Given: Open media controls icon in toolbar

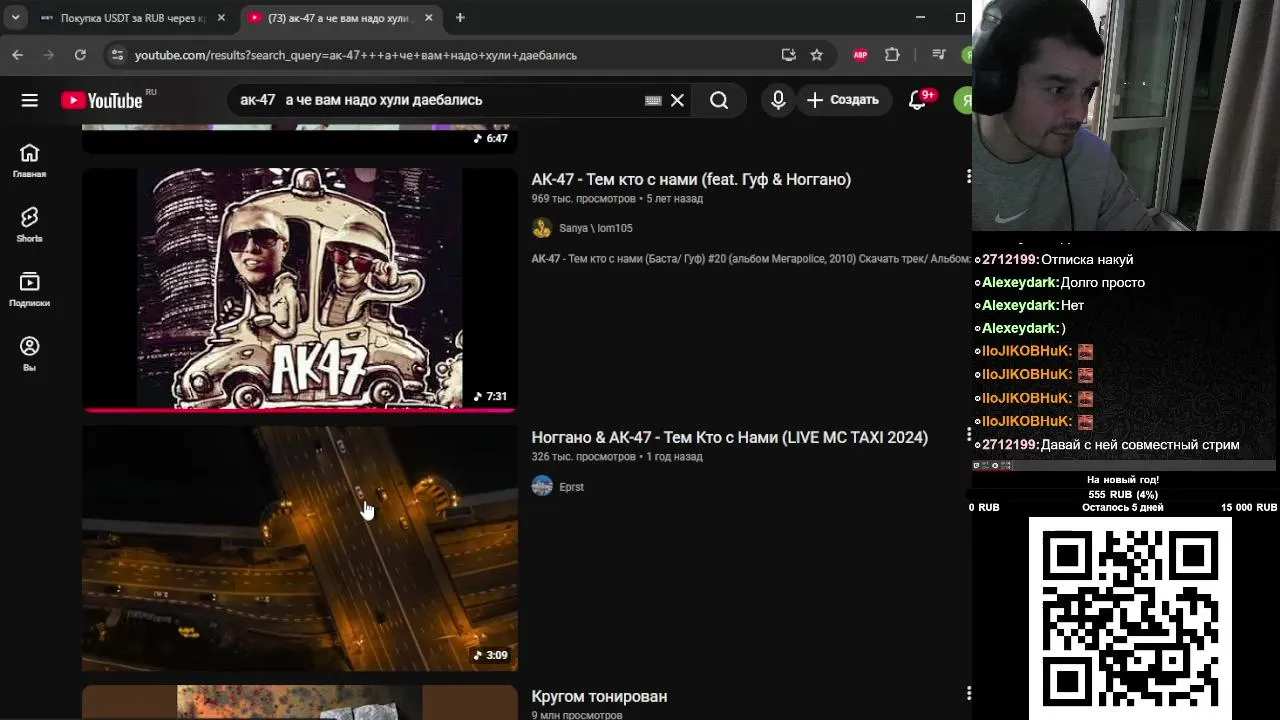Looking at the screenshot, I should point(938,55).
